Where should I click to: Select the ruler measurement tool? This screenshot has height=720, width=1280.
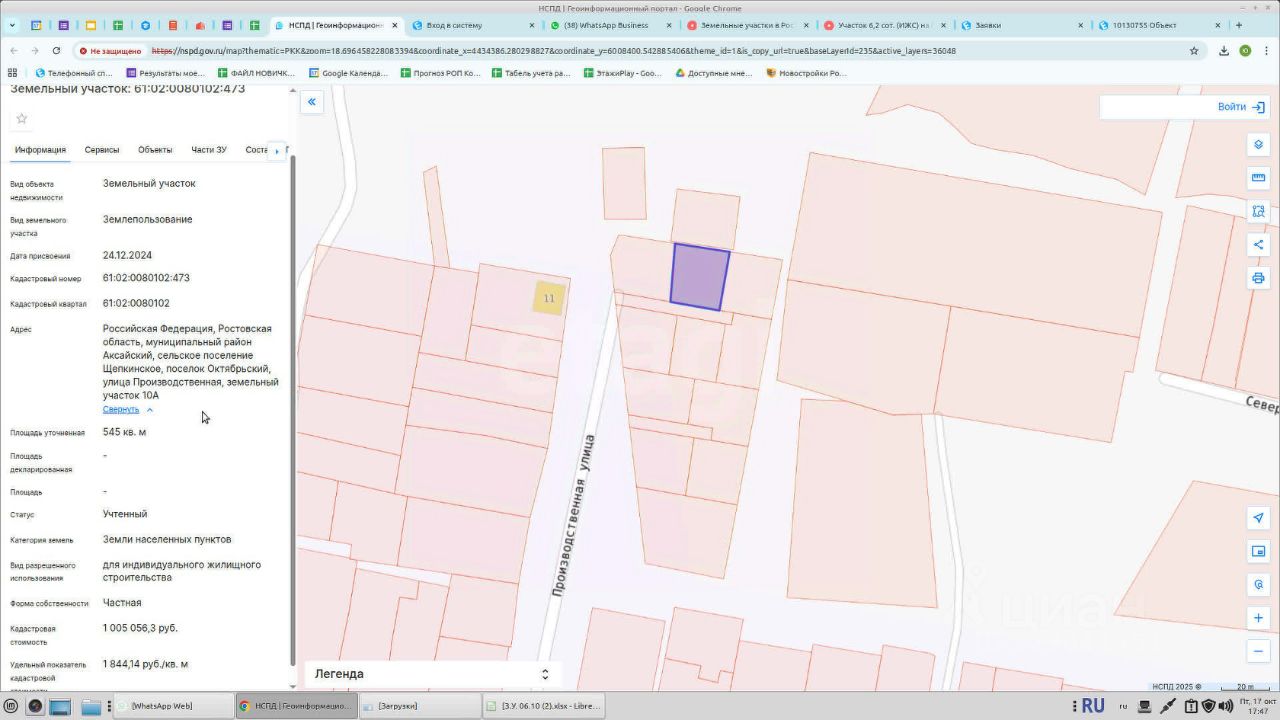(1258, 178)
